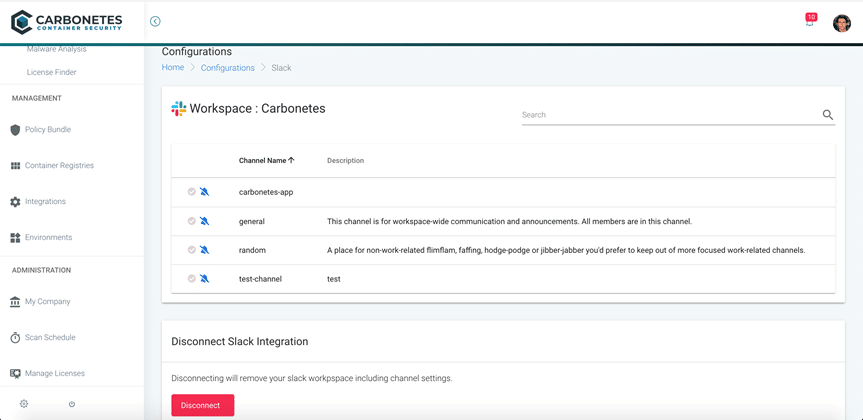This screenshot has height=420, width=863.
Task: Toggle muted bell for random channel
Action: [x=205, y=250]
